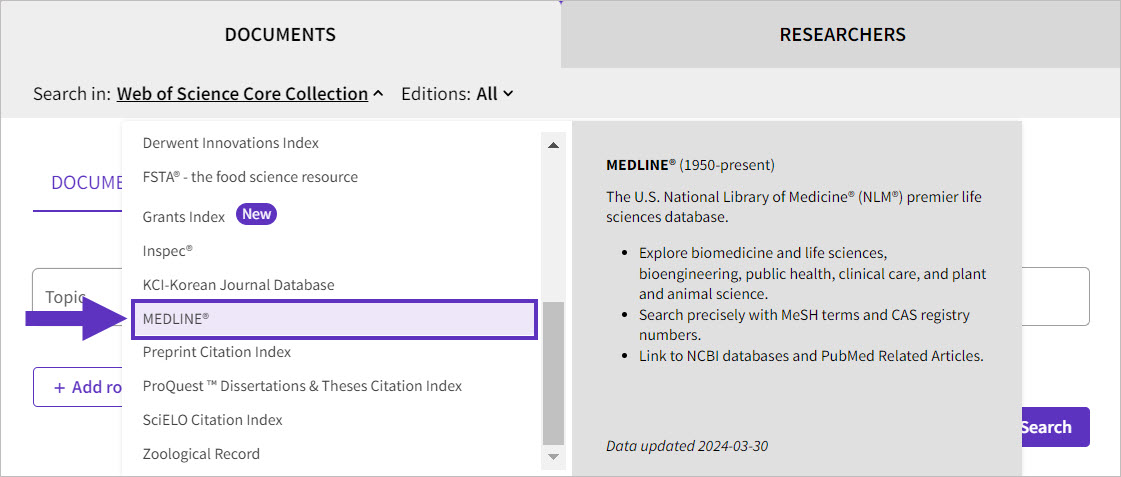Switch to the Documents tab
This screenshot has width=1121, height=477.
click(x=280, y=34)
